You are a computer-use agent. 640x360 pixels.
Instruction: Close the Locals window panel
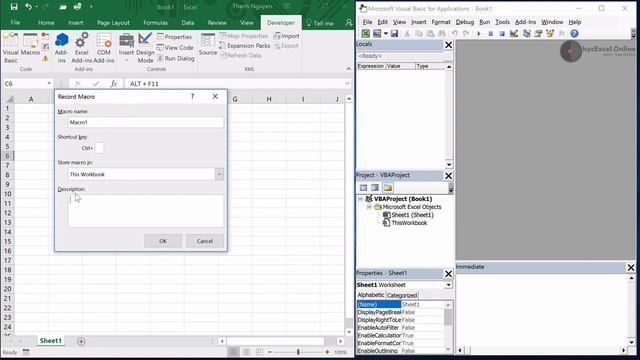tap(449, 44)
